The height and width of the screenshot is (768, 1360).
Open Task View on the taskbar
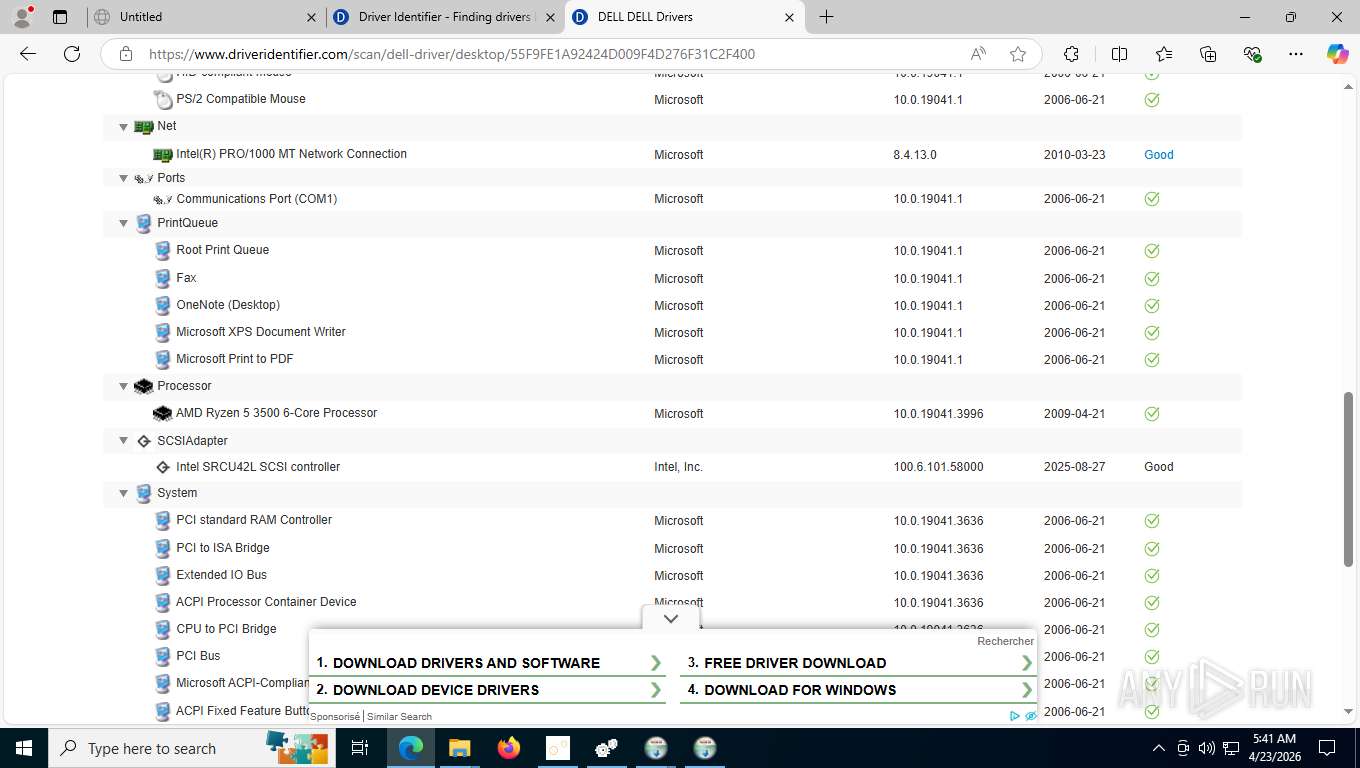click(360, 748)
